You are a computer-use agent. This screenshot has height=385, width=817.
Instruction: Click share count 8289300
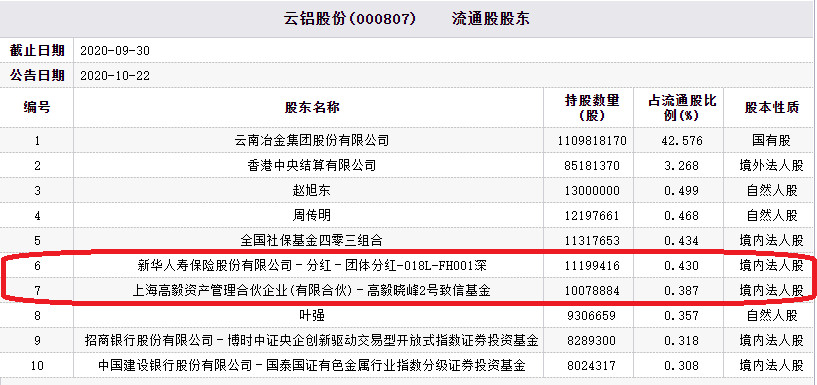pos(592,341)
